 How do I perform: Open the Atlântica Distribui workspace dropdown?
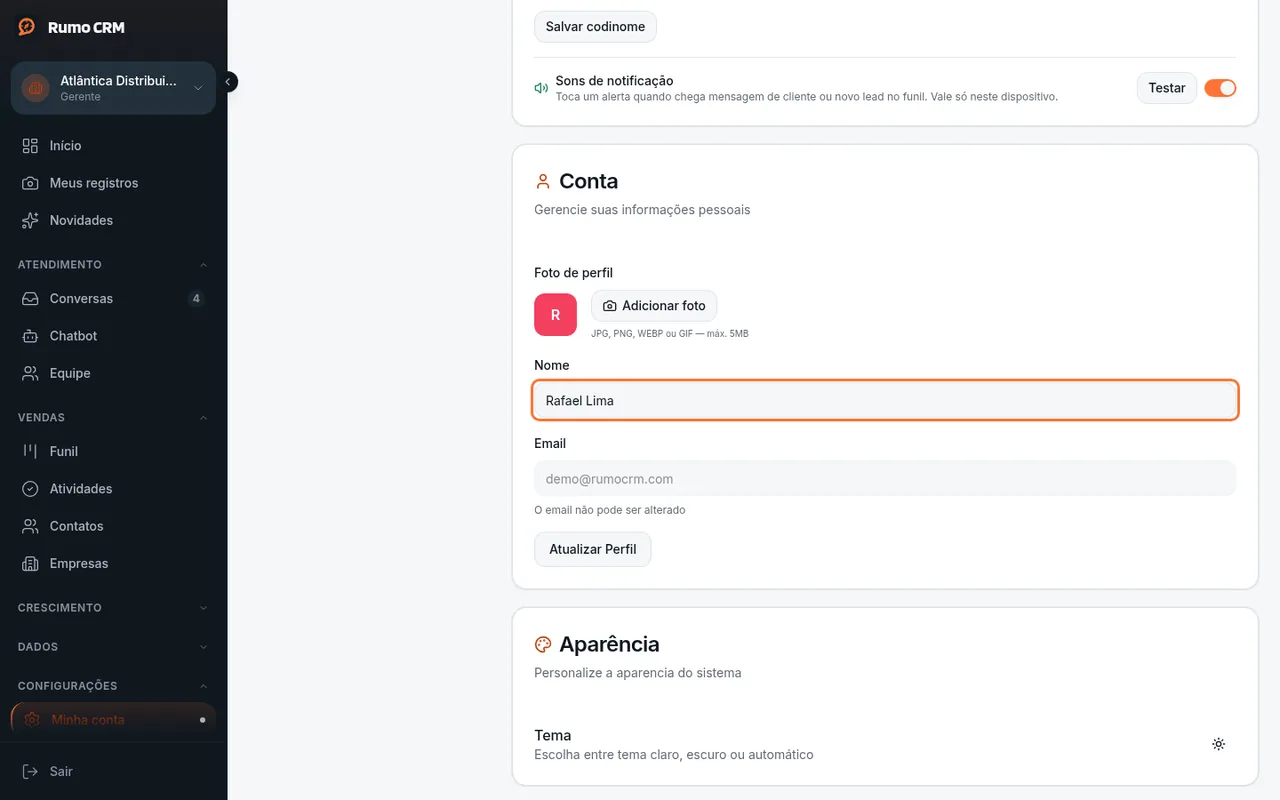click(x=113, y=88)
